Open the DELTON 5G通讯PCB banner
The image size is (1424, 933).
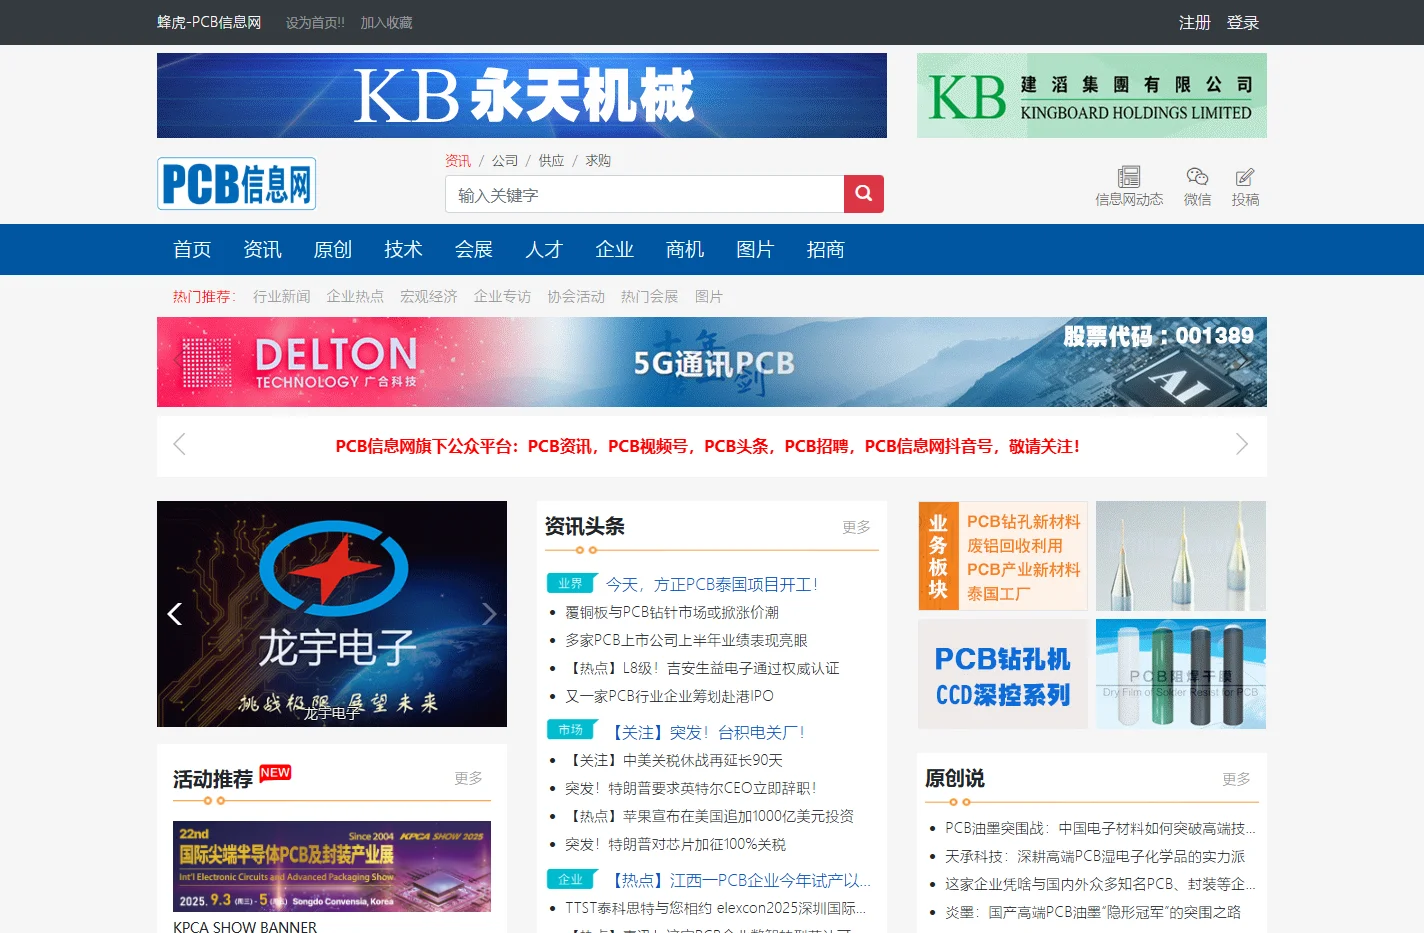tap(712, 362)
